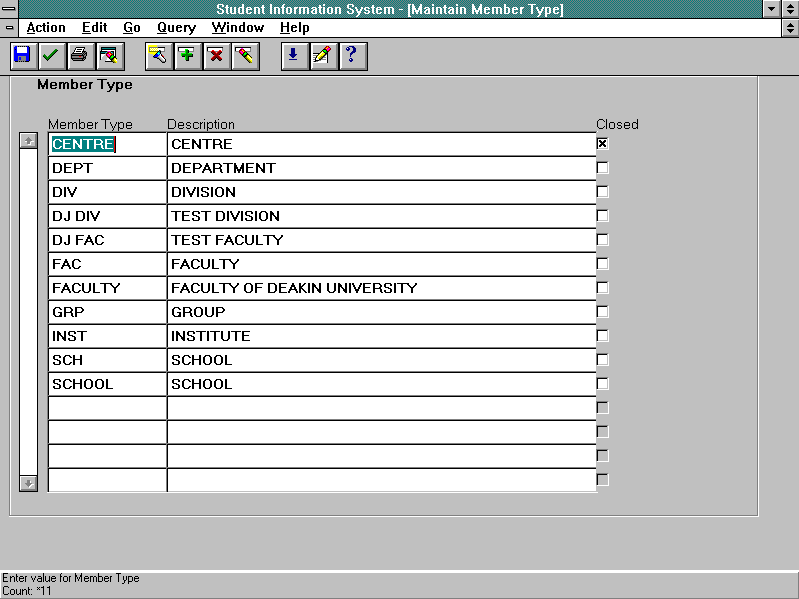This screenshot has height=599, width=799.
Task: Mark the FACULTY row as Closed
Action: 602,288
